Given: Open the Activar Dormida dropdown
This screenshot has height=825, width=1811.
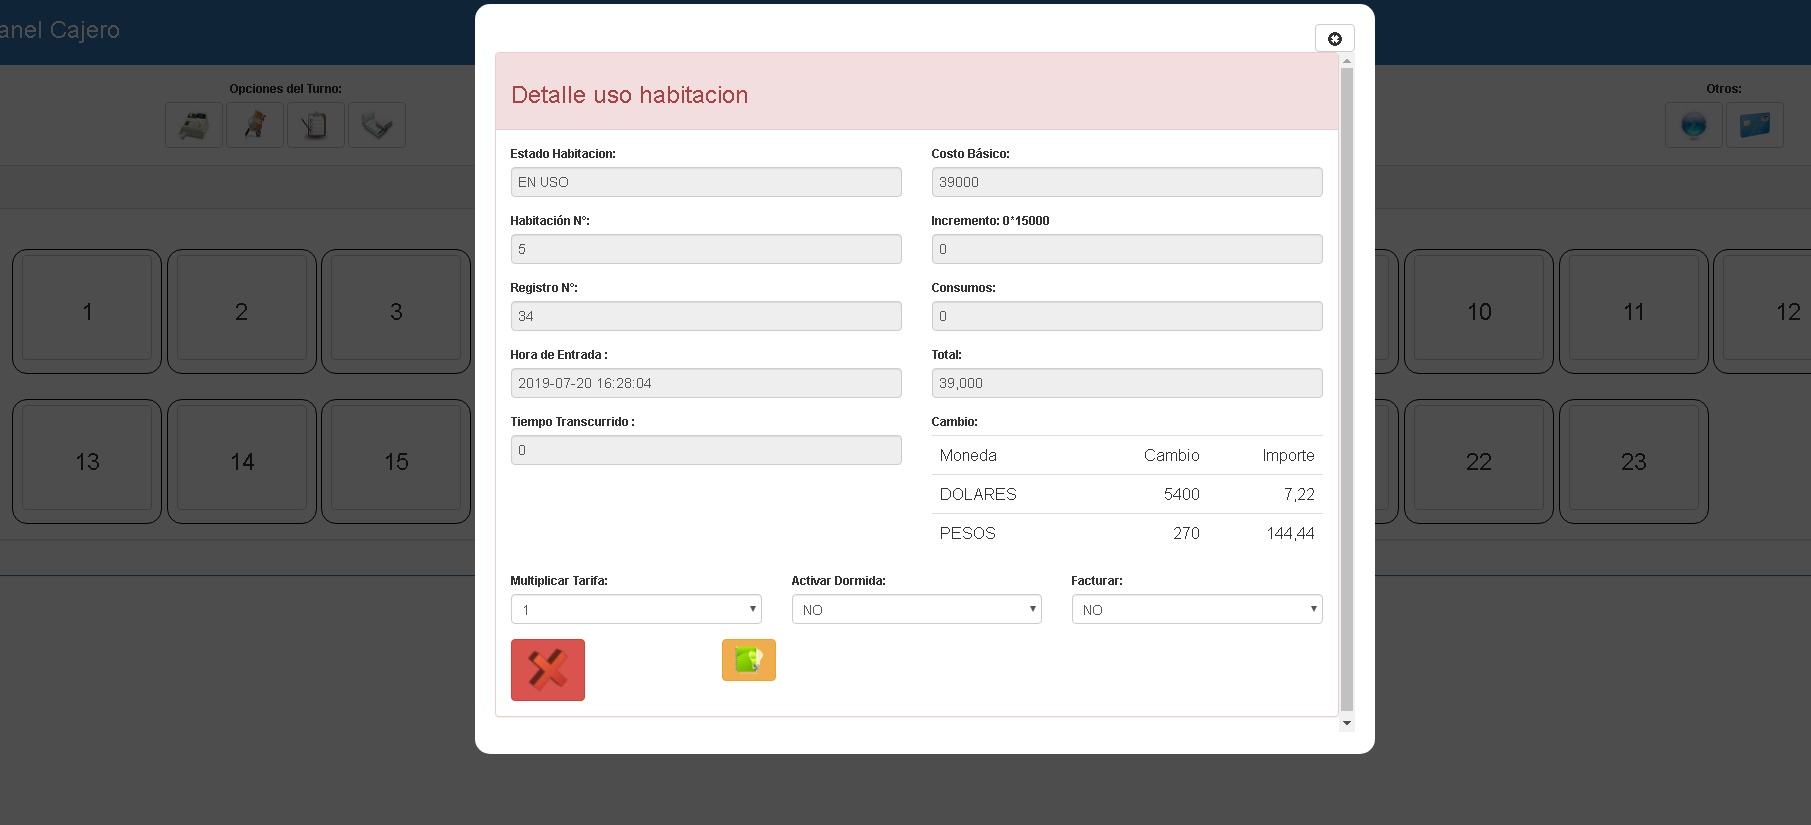Looking at the screenshot, I should pyautogui.click(x=917, y=609).
